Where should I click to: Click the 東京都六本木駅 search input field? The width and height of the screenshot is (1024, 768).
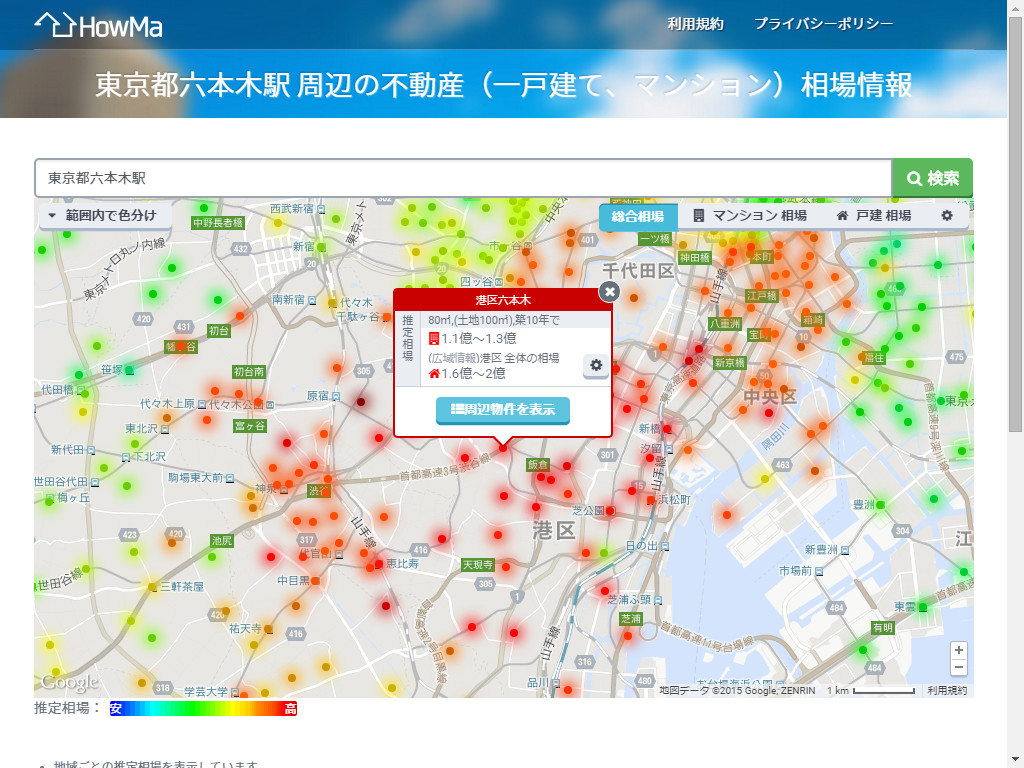463,178
